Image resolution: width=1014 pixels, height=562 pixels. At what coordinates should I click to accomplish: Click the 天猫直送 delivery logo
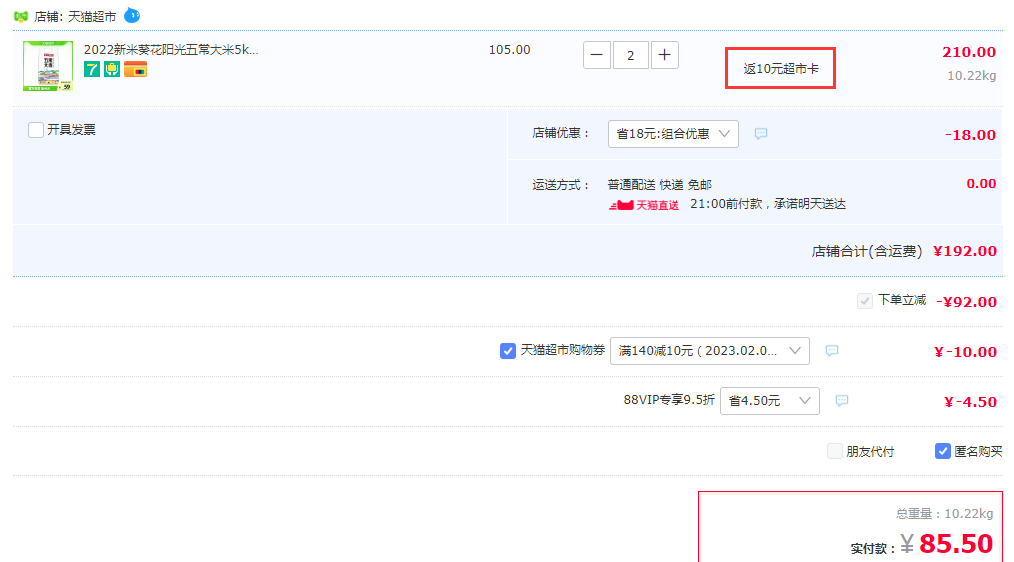pos(644,205)
